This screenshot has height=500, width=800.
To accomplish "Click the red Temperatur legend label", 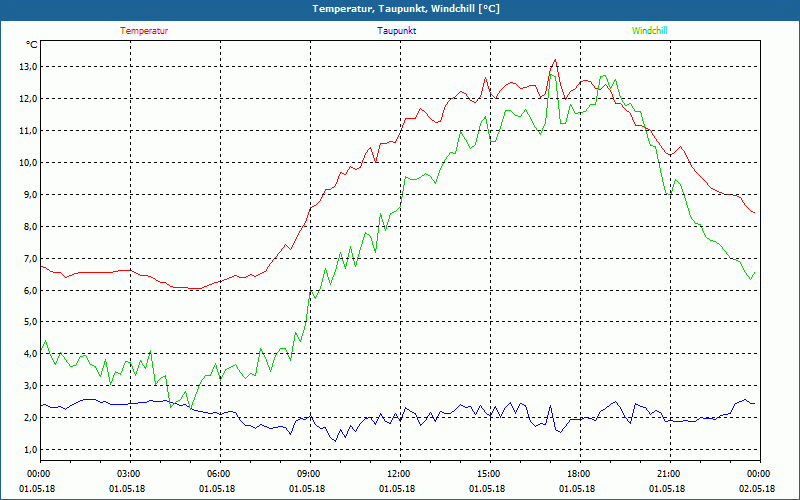I will 144,31.
